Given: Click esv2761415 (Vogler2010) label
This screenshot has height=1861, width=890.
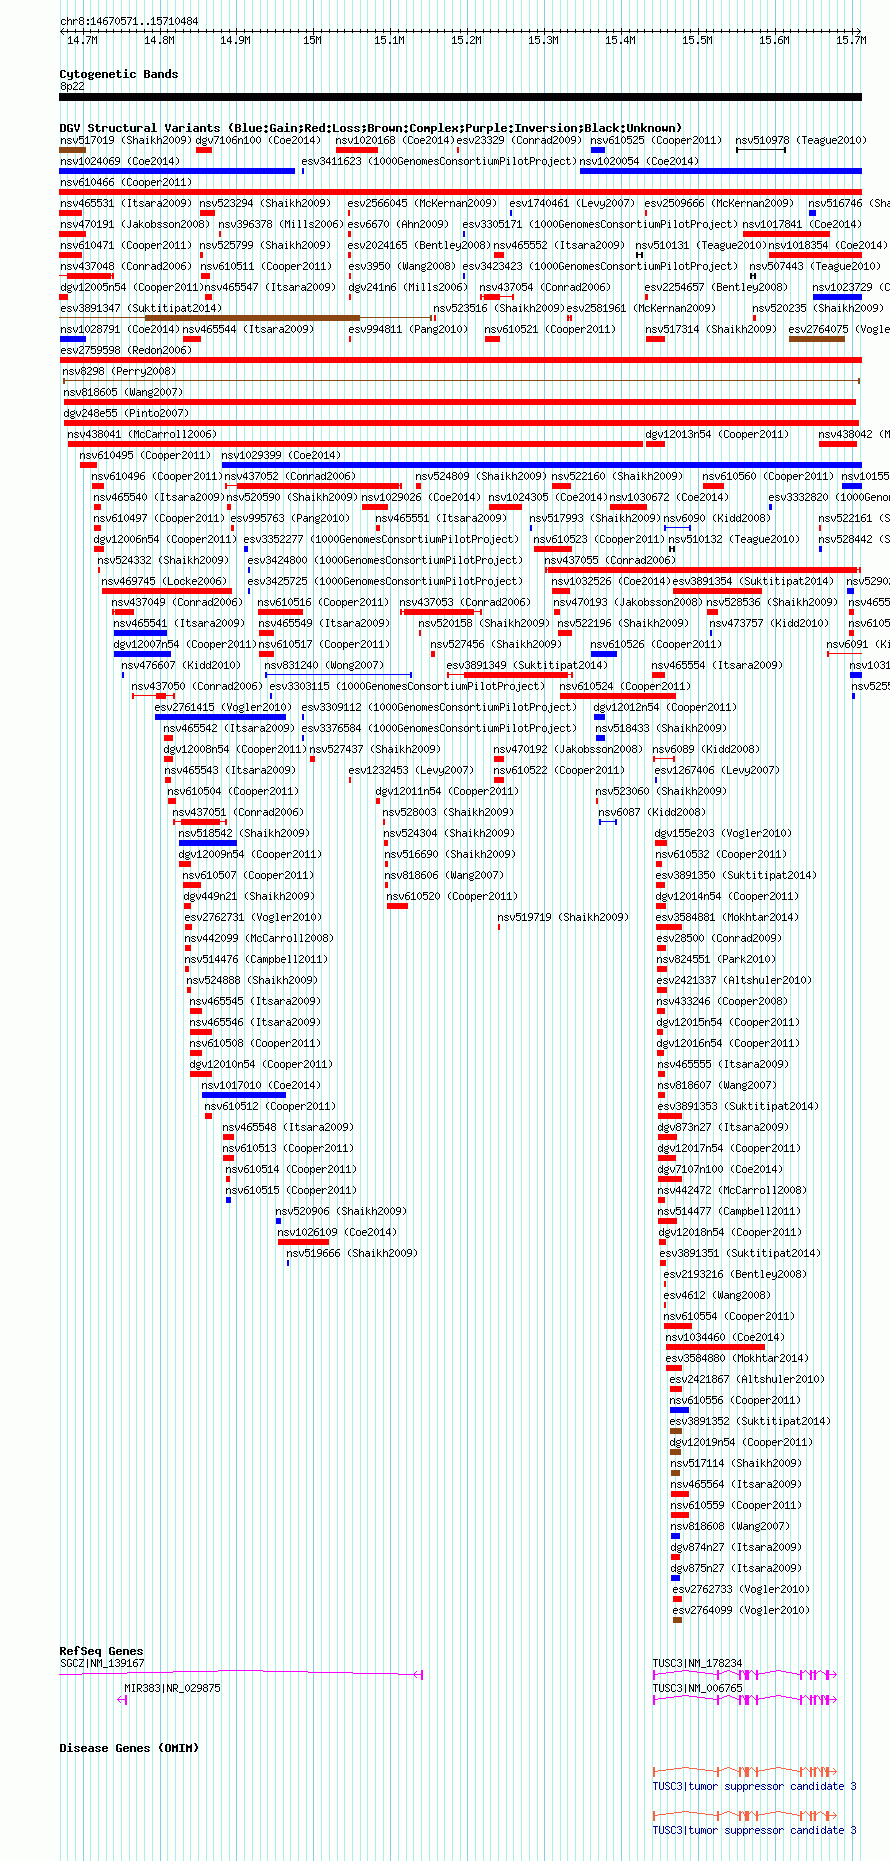Looking at the screenshot, I should [x=223, y=707].
